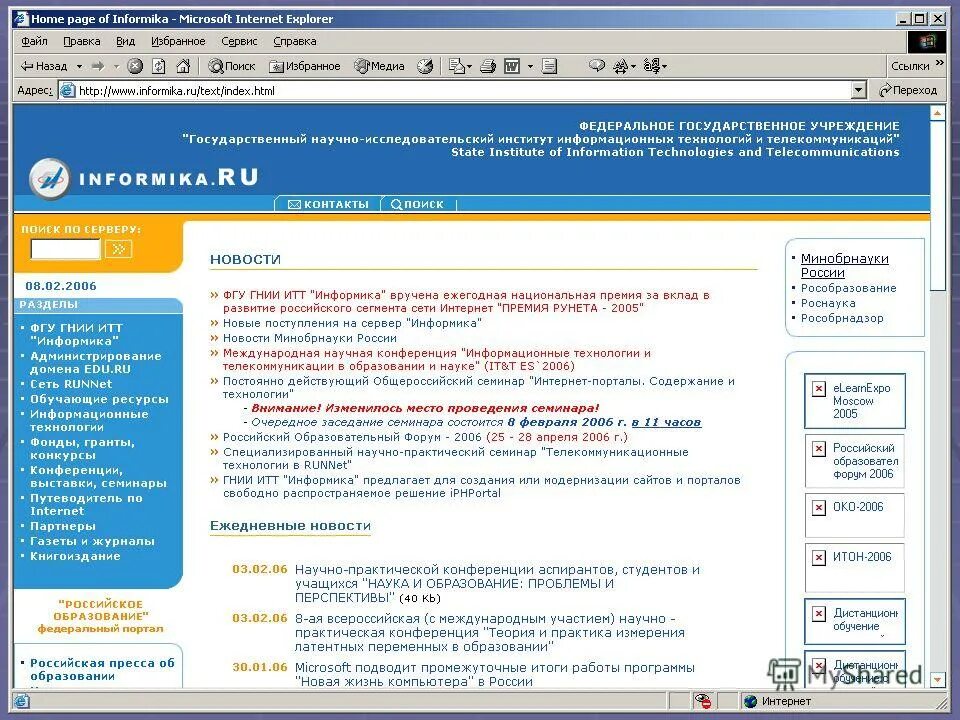This screenshot has height=720, width=960.
Task: Click the Refresh page icon
Action: 159,66
